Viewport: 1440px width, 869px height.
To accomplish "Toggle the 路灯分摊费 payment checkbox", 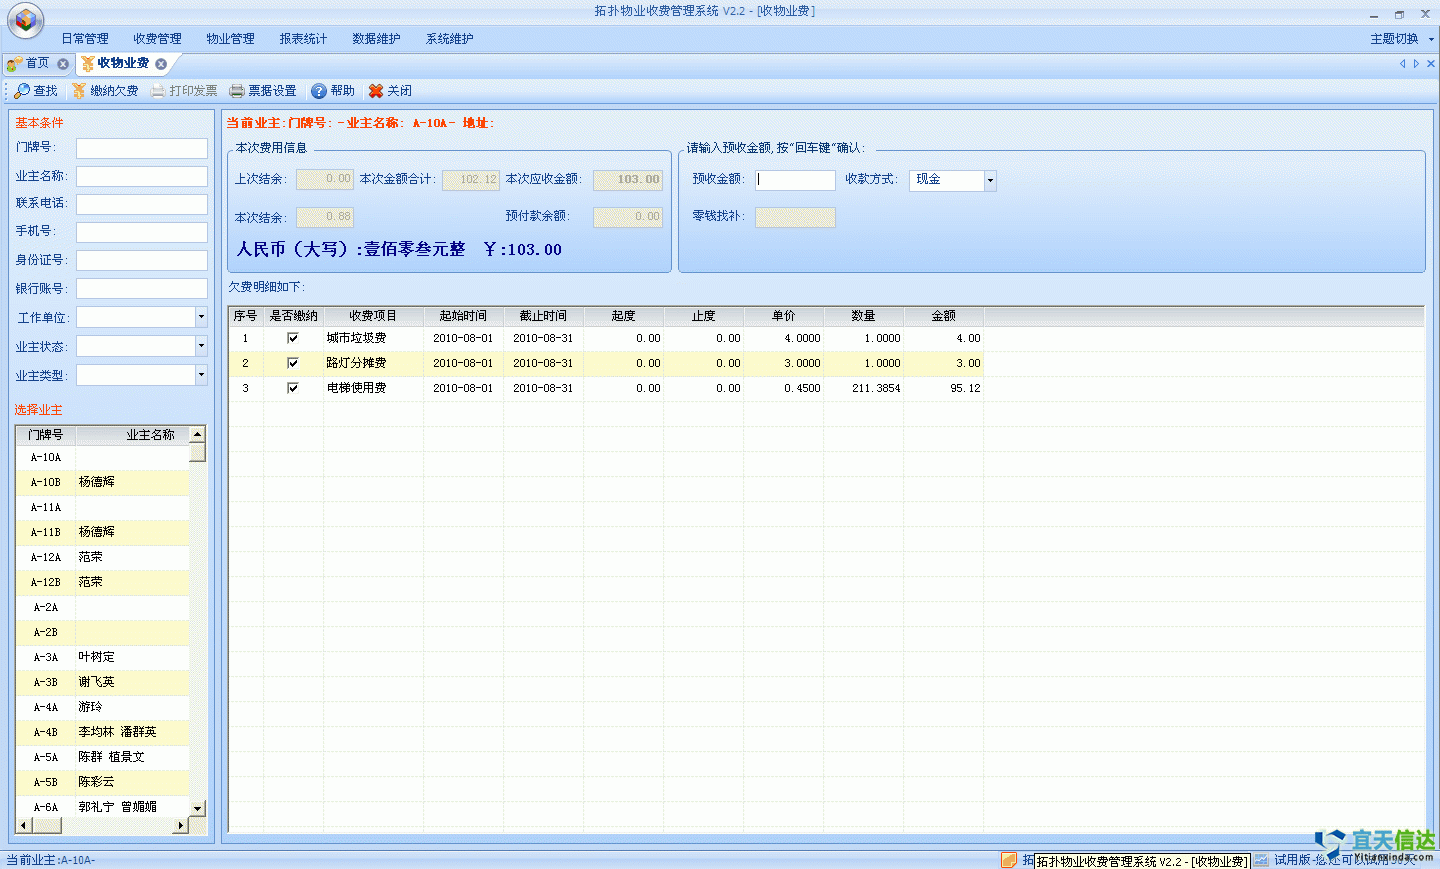I will click(293, 363).
